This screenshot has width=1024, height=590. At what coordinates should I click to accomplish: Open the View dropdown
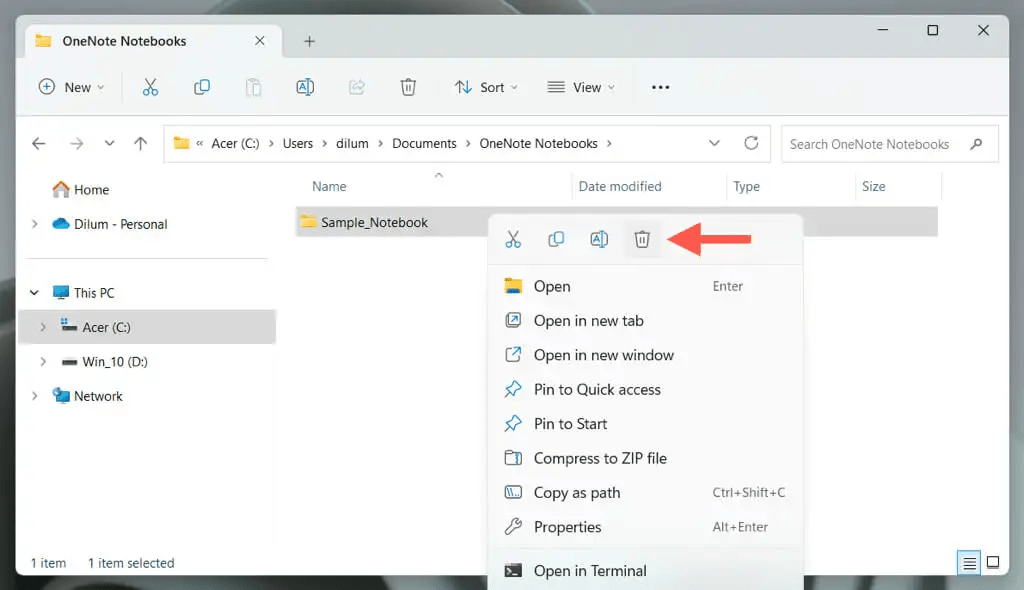[581, 87]
